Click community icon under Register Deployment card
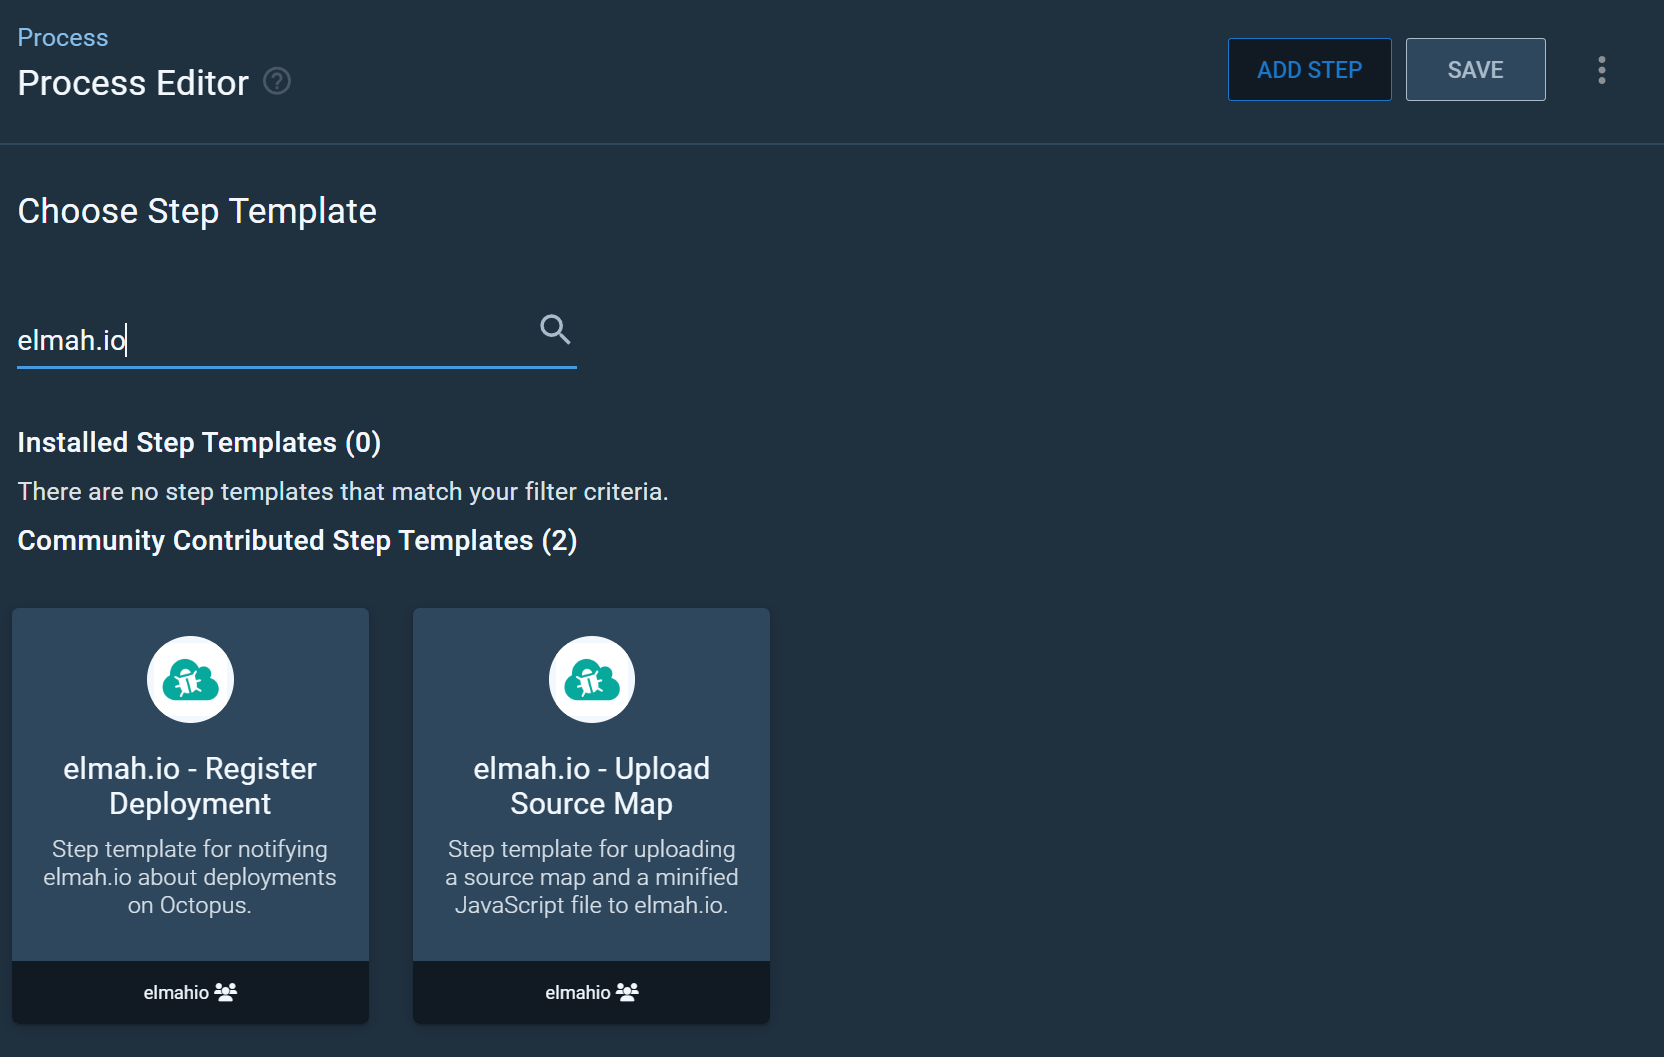Screen dimensions: 1664x1057 click(226, 992)
